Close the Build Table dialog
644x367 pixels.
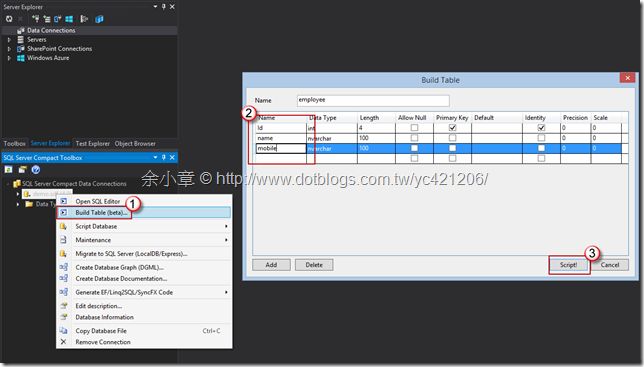627,77
